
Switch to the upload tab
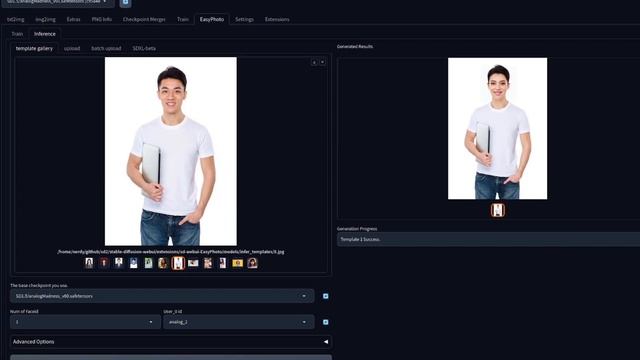click(x=72, y=48)
